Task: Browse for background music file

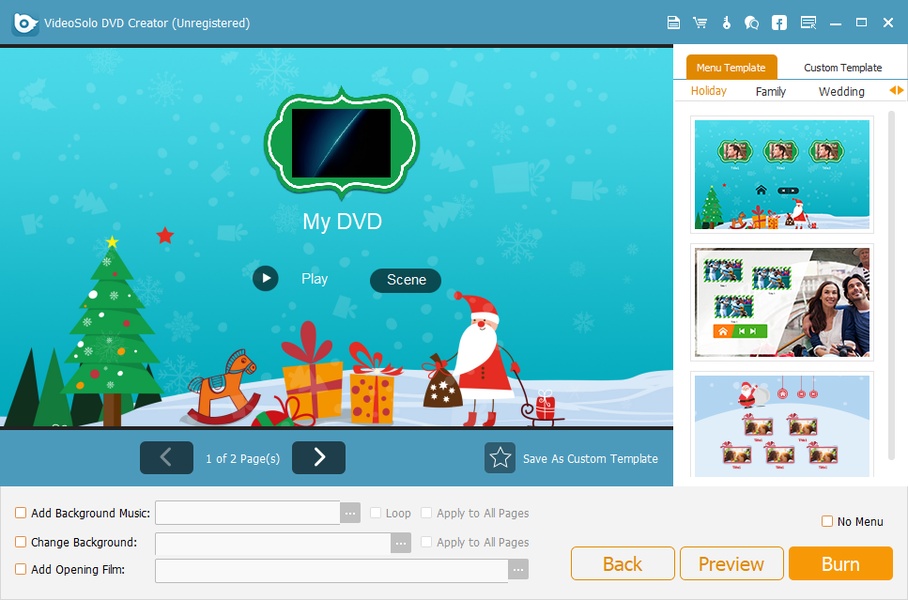Action: (x=350, y=513)
